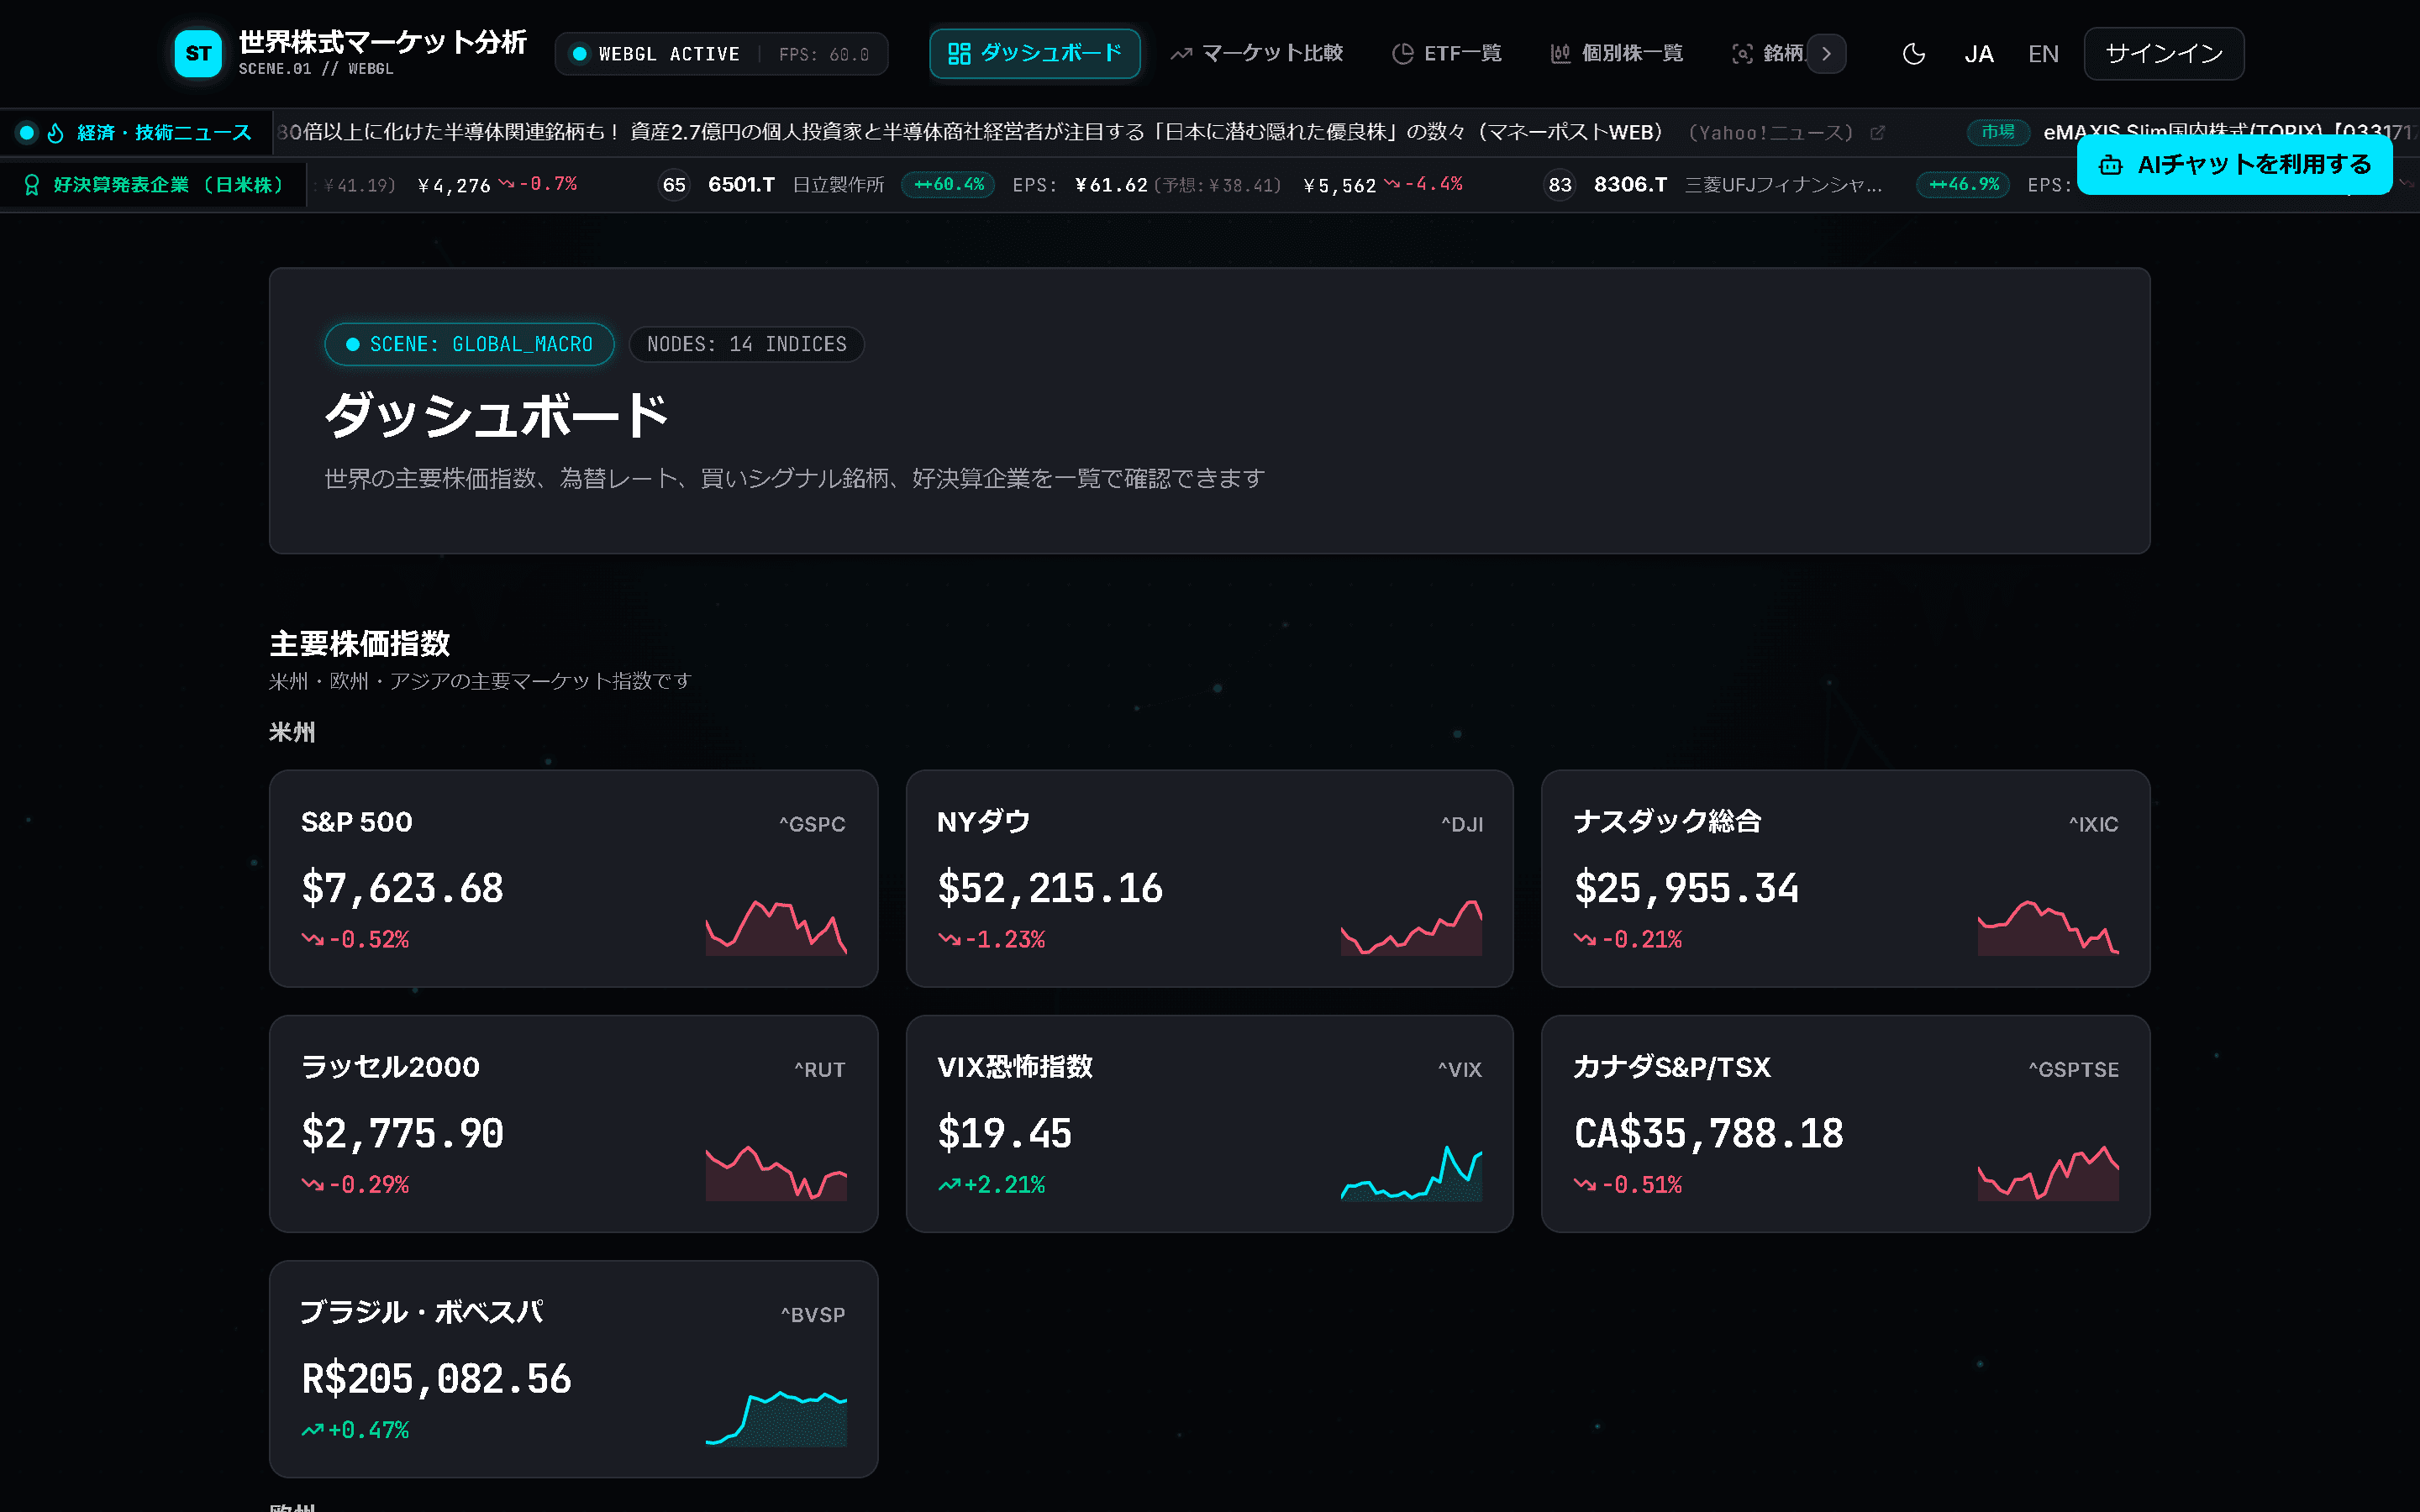Open the ブラジル・ボベスパ index card

coord(573,1369)
